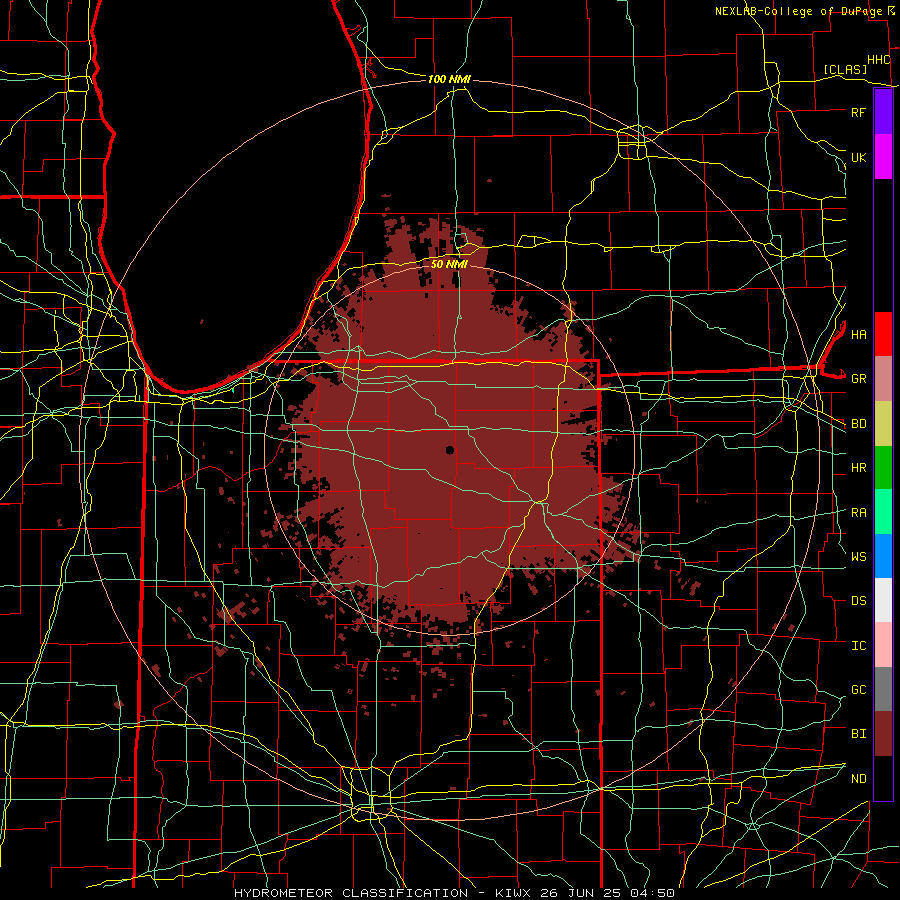Click the "NEXLAB-College of DuPage" credit text
The image size is (900, 900).
click(798, 11)
